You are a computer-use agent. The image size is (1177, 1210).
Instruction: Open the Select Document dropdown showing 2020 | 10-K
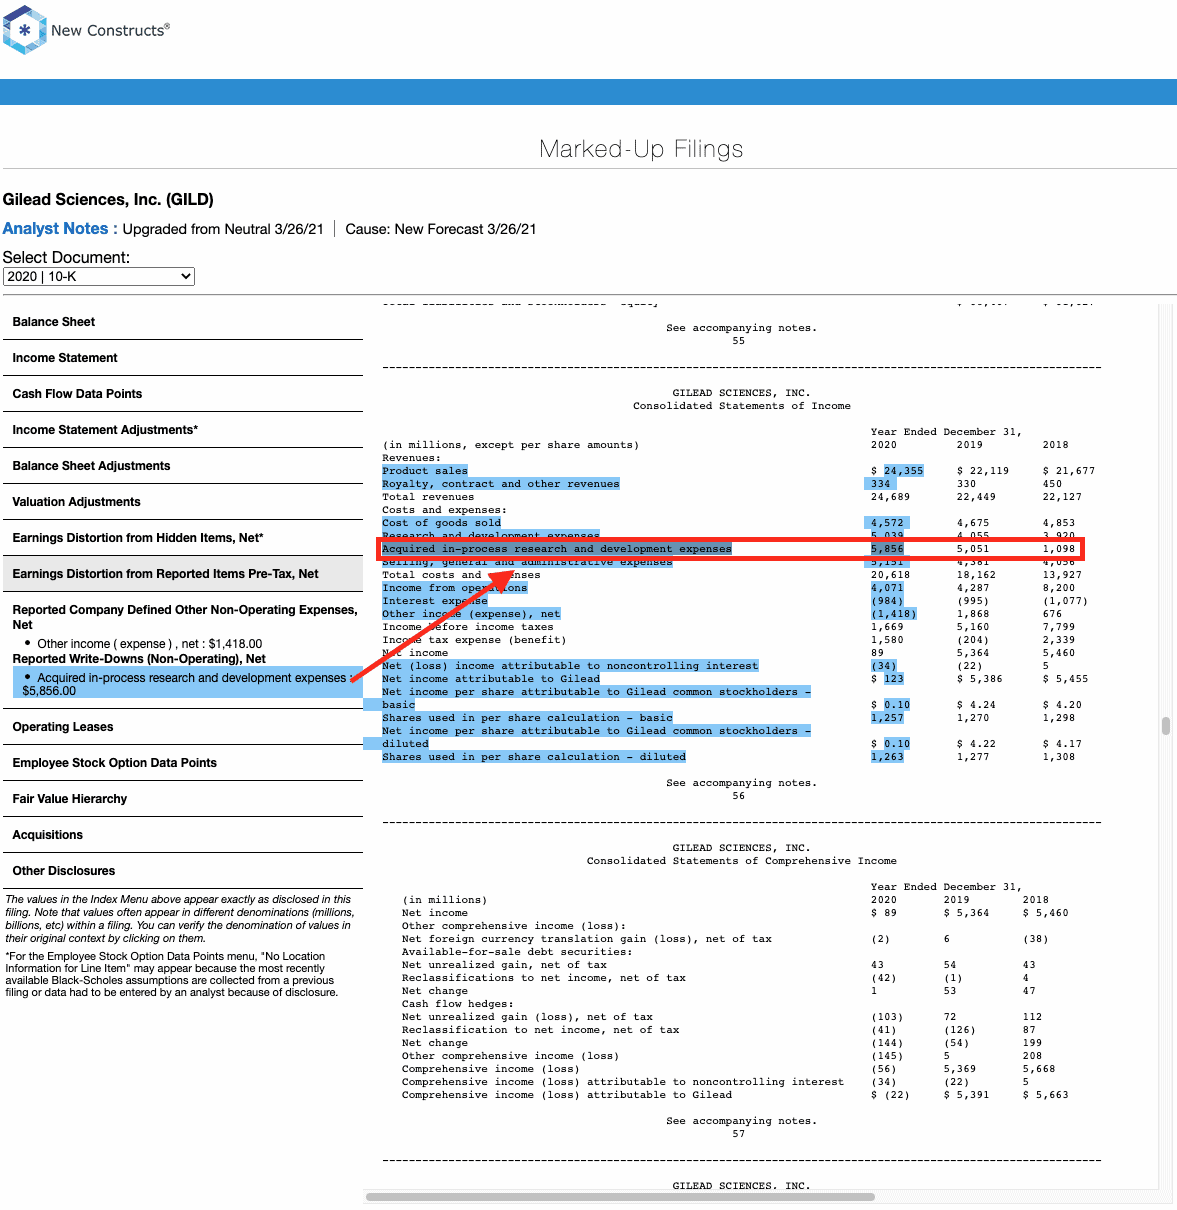(99, 276)
